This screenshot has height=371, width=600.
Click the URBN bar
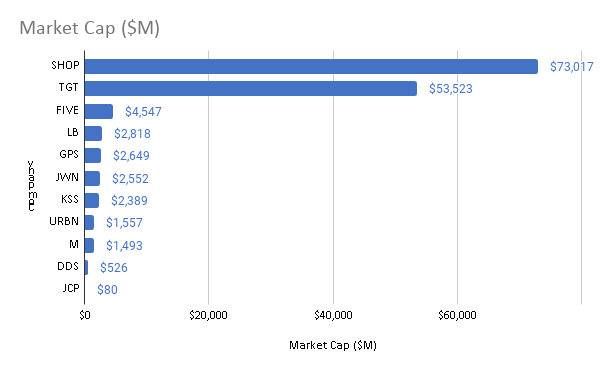pyautogui.click(x=89, y=222)
